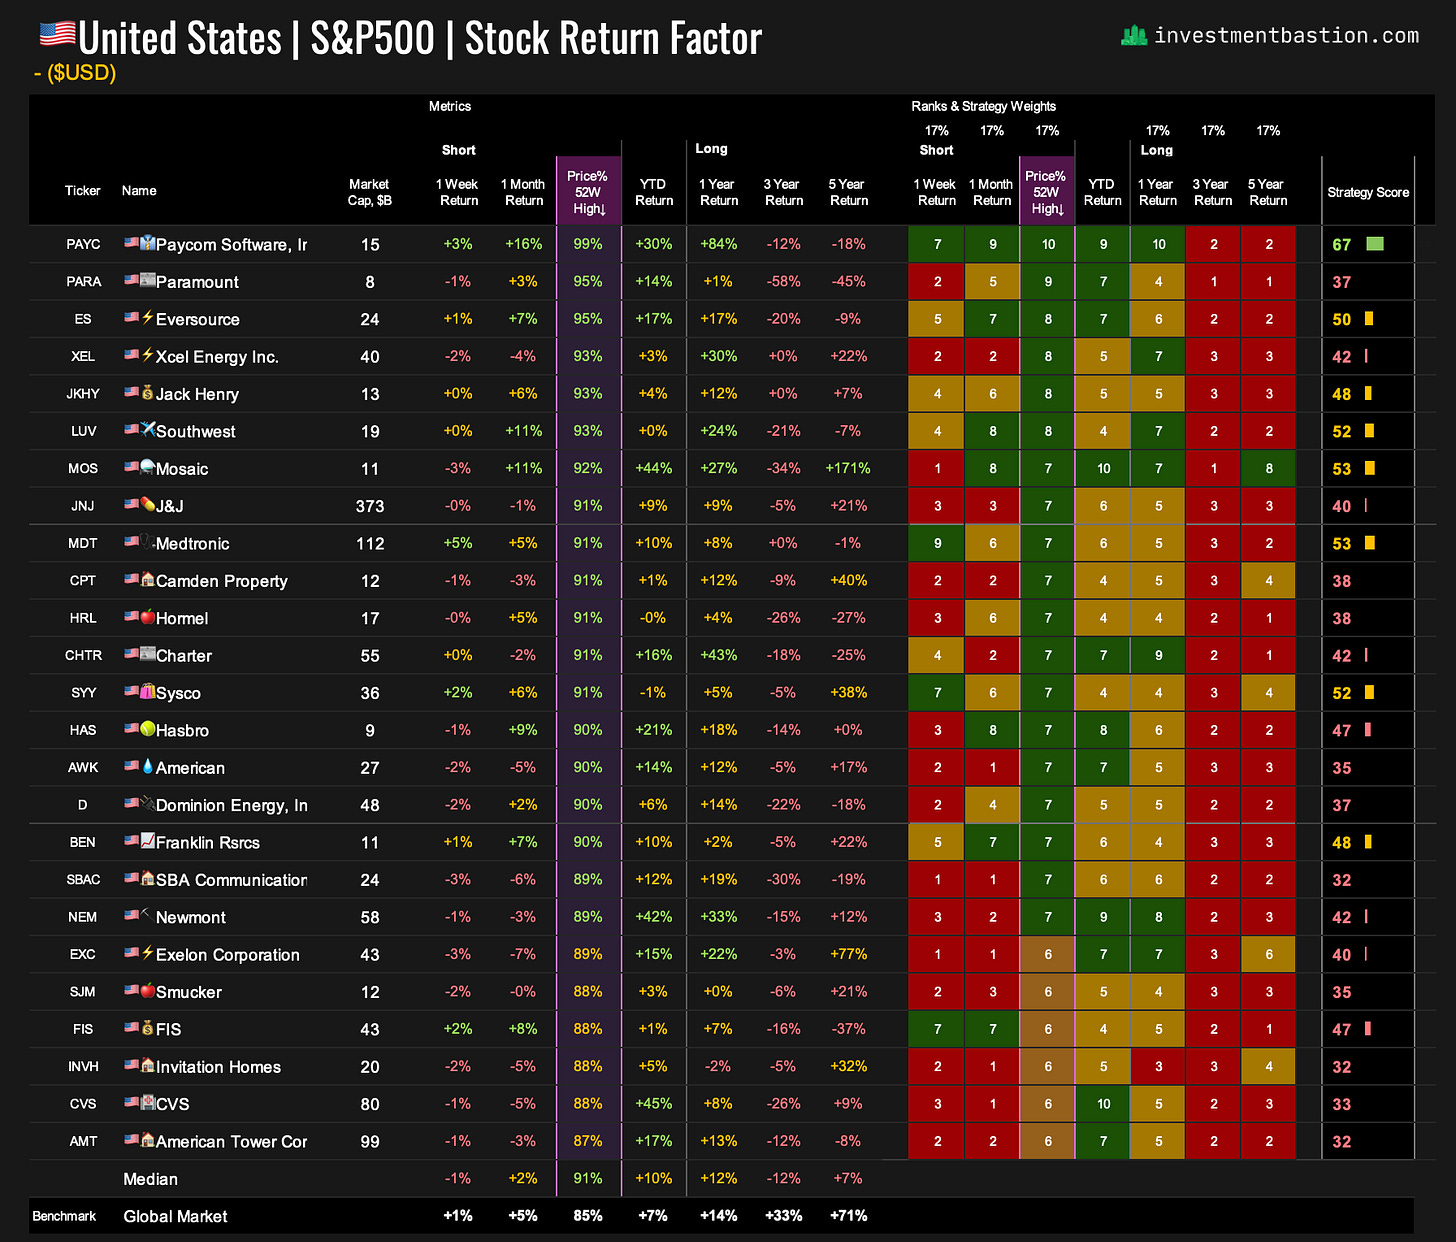Click the water droplet icon beside American
1456x1242 pixels.
[148, 766]
